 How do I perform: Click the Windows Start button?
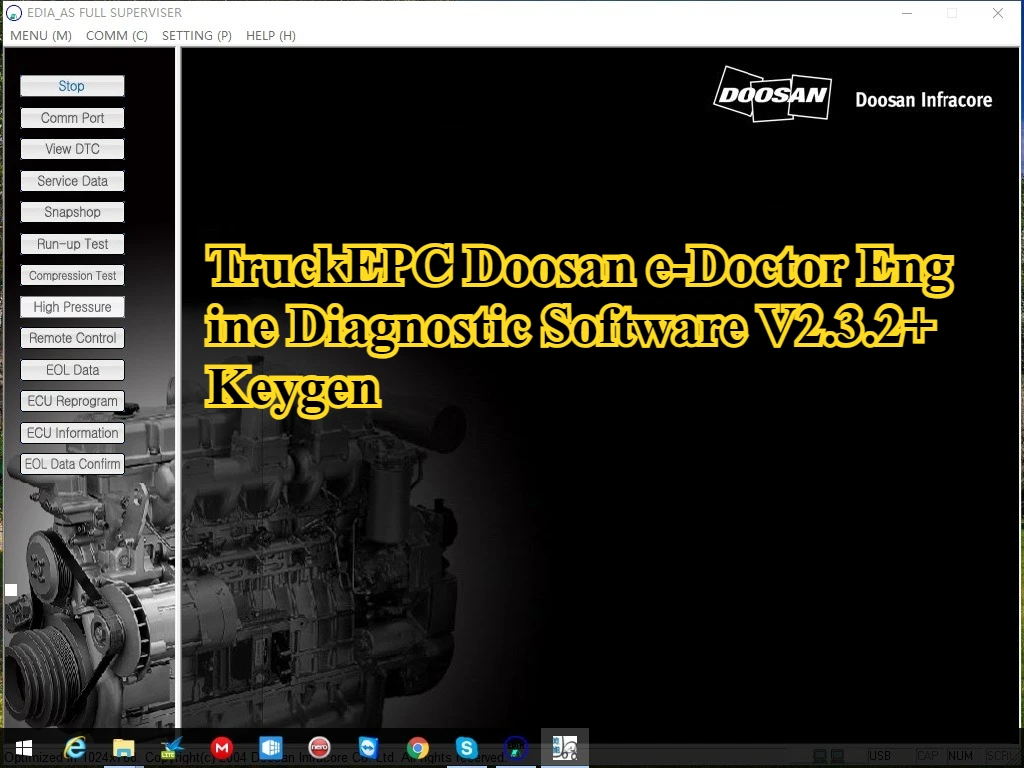(x=23, y=748)
